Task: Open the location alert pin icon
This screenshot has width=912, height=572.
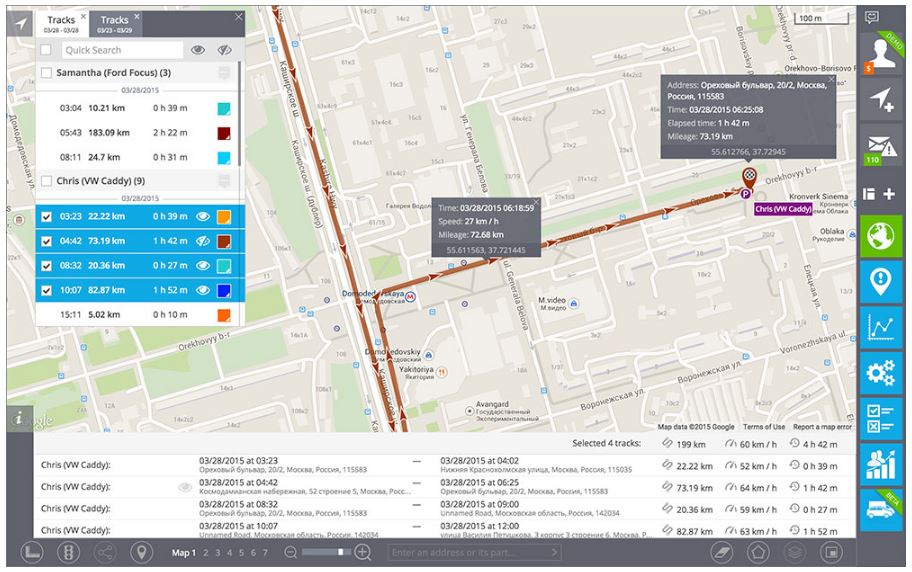Action: pos(881,282)
